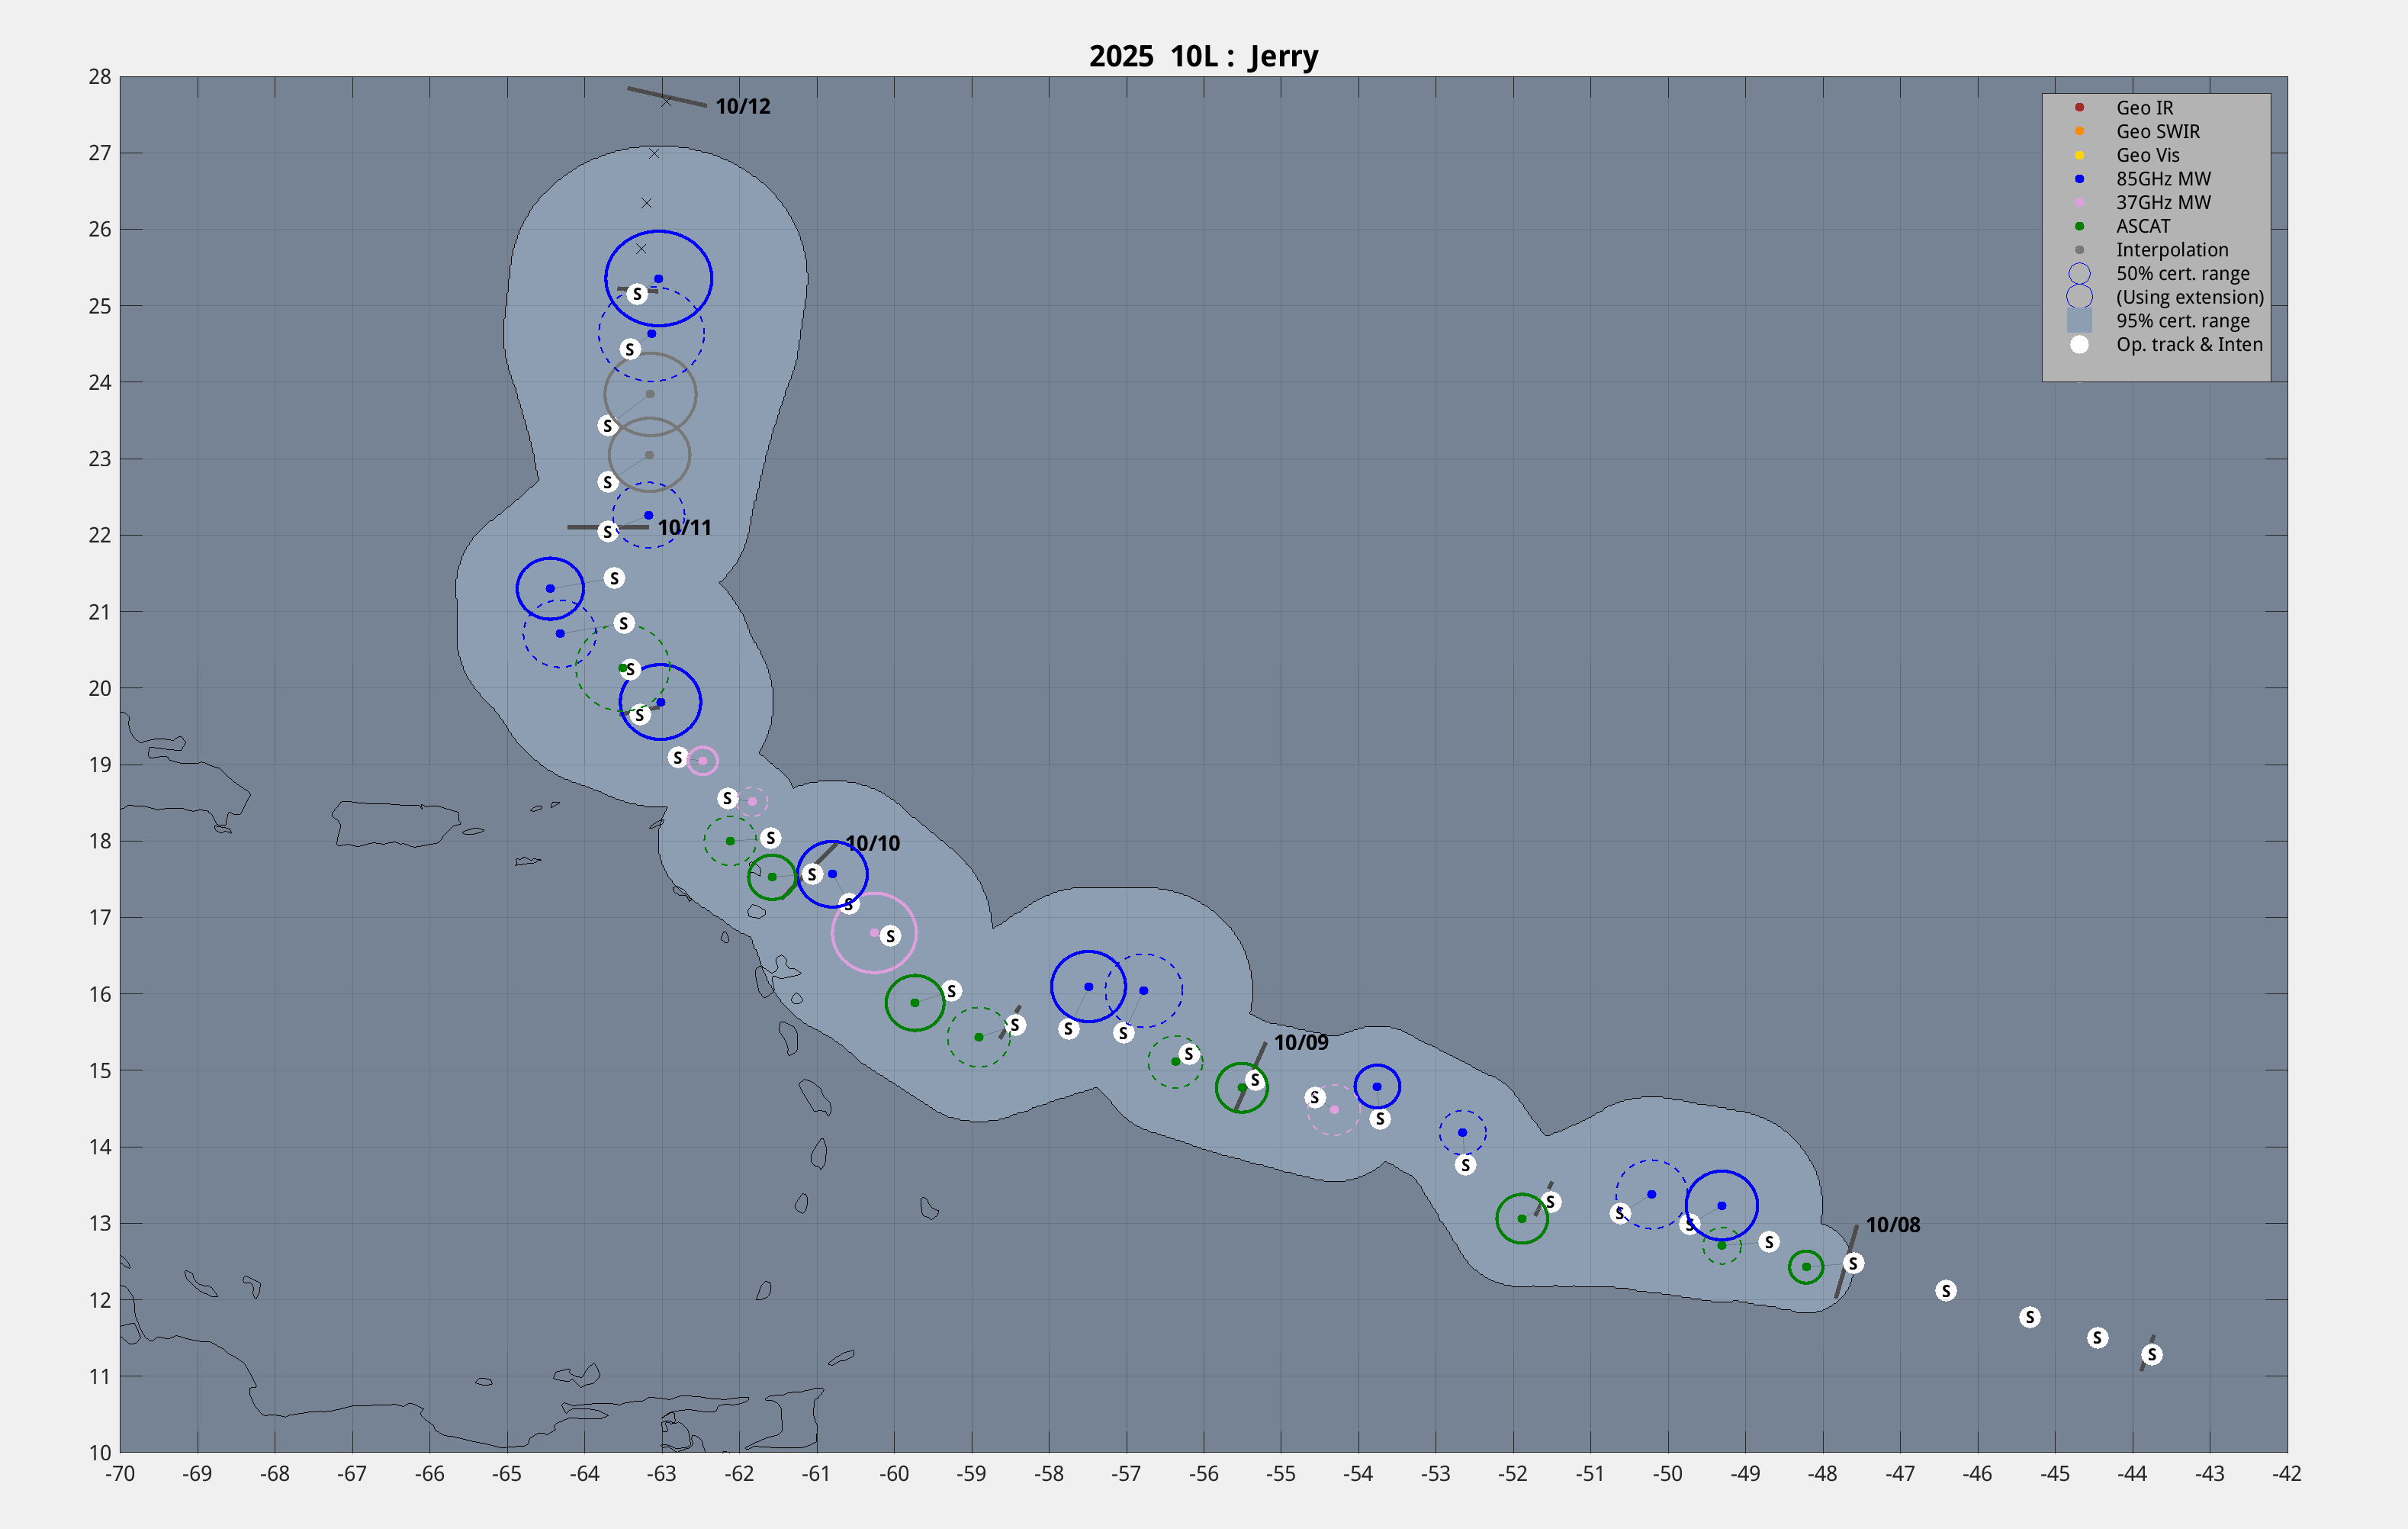Click the (Using extension) legend text
Image resolution: width=2408 pixels, height=1529 pixels.
click(x=2189, y=297)
